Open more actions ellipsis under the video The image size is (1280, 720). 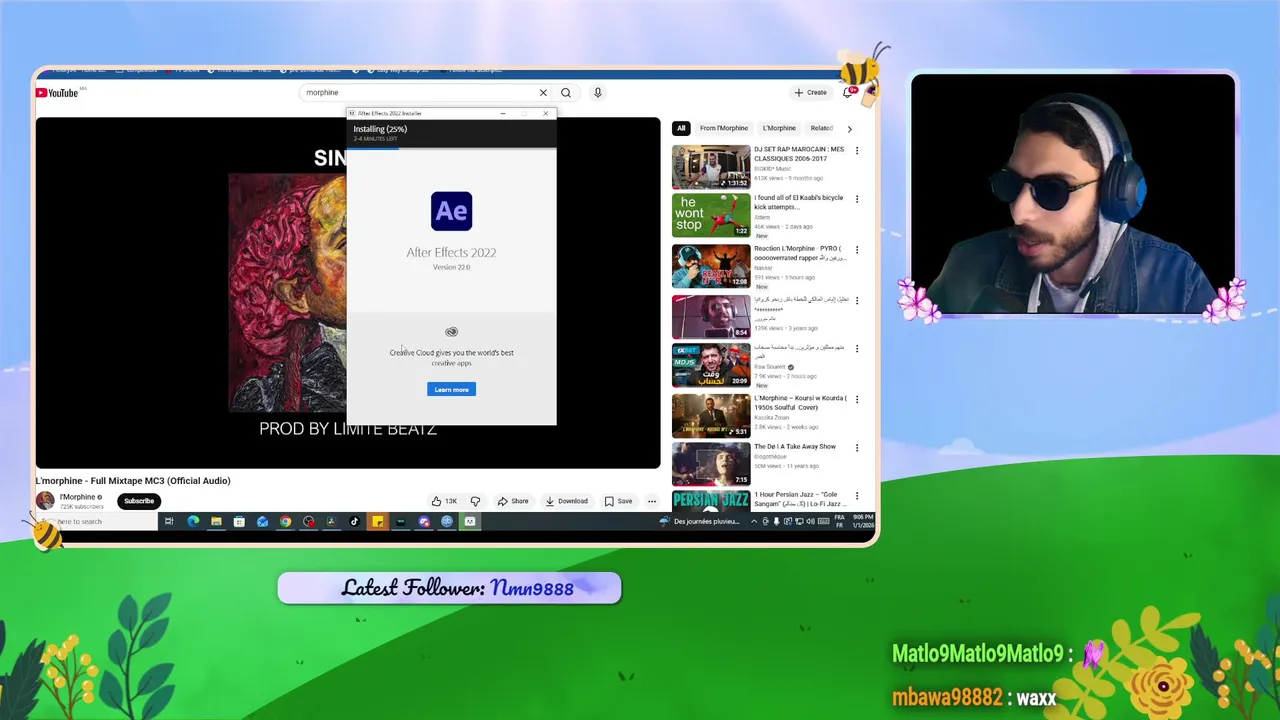652,501
